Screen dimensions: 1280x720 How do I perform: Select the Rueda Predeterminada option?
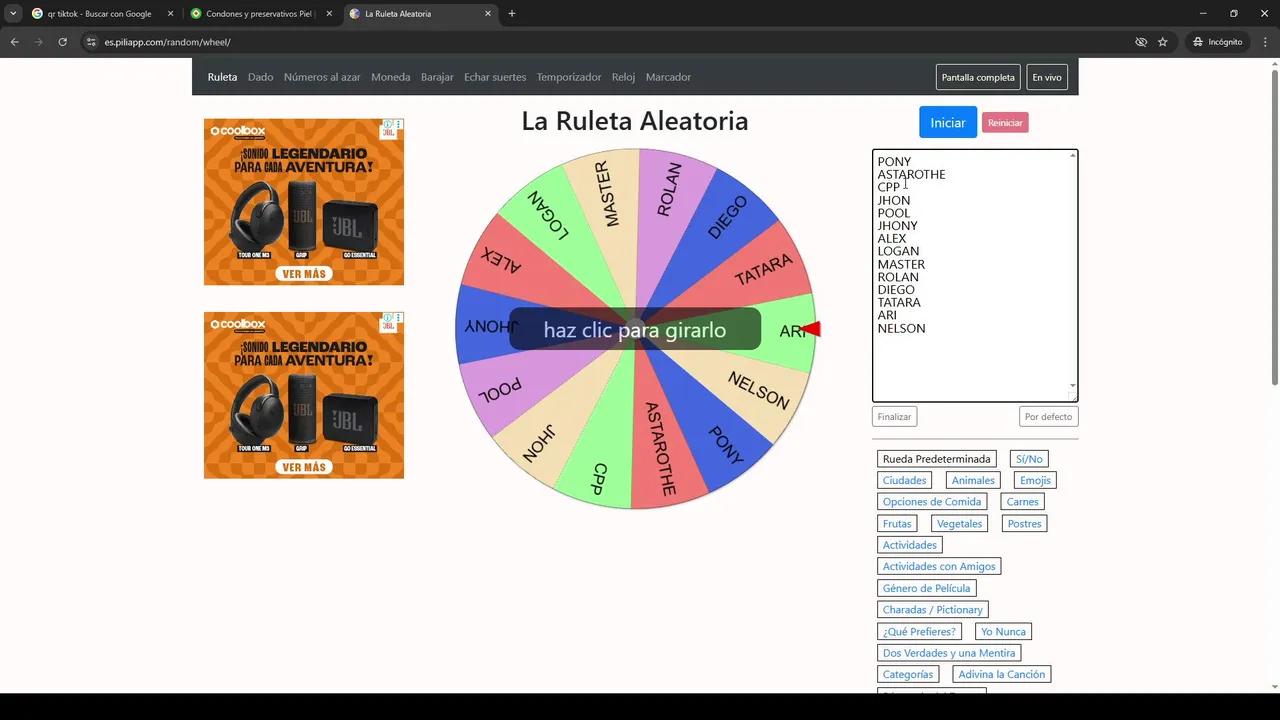tap(937, 459)
